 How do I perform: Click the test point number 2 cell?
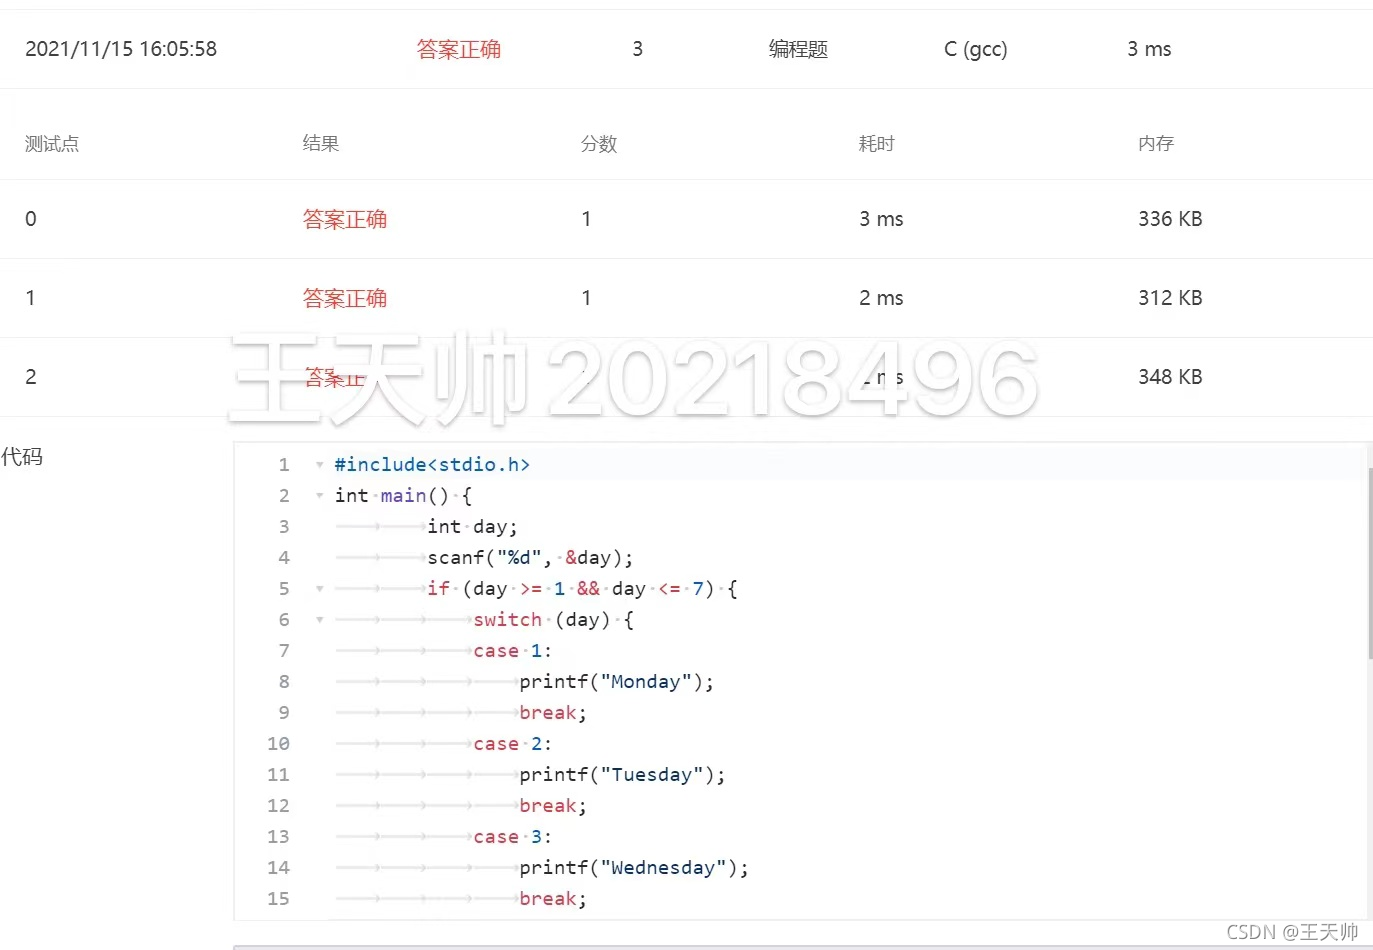click(x=31, y=377)
